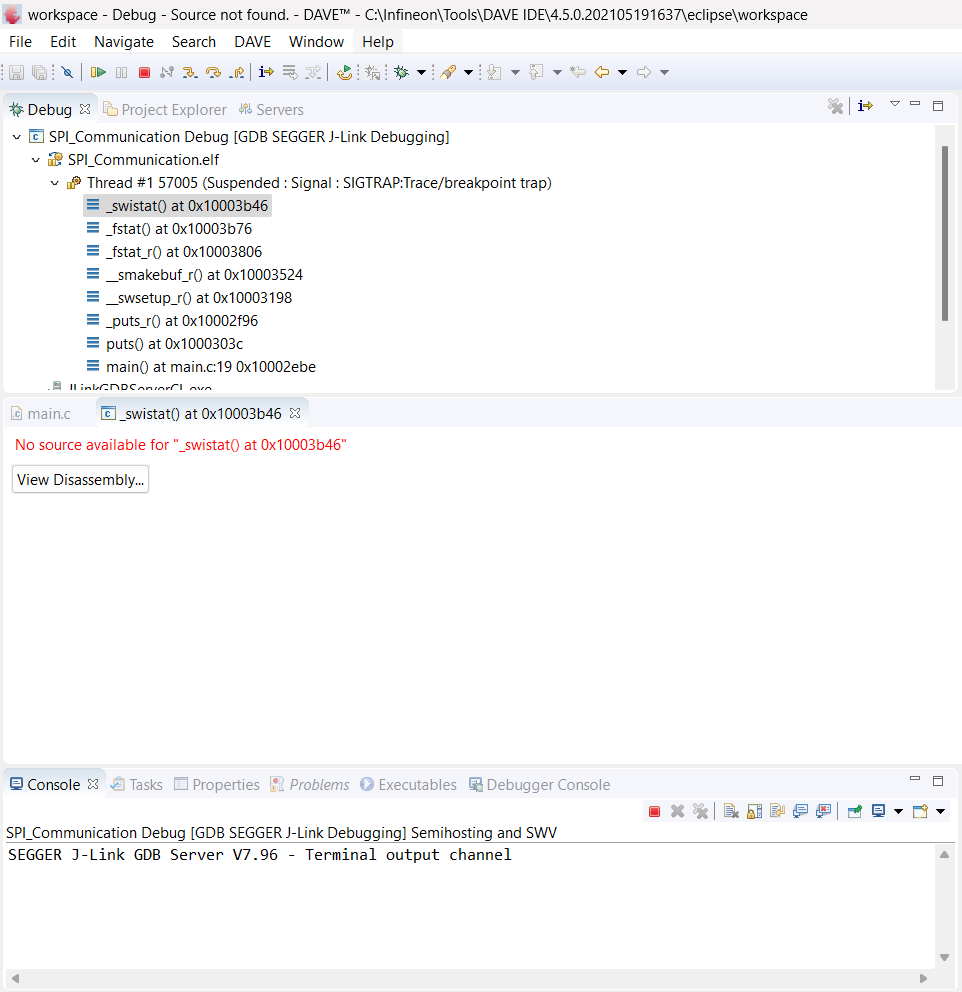The height and width of the screenshot is (992, 962).
Task: Terminate the debug session with red square
Action: (144, 71)
